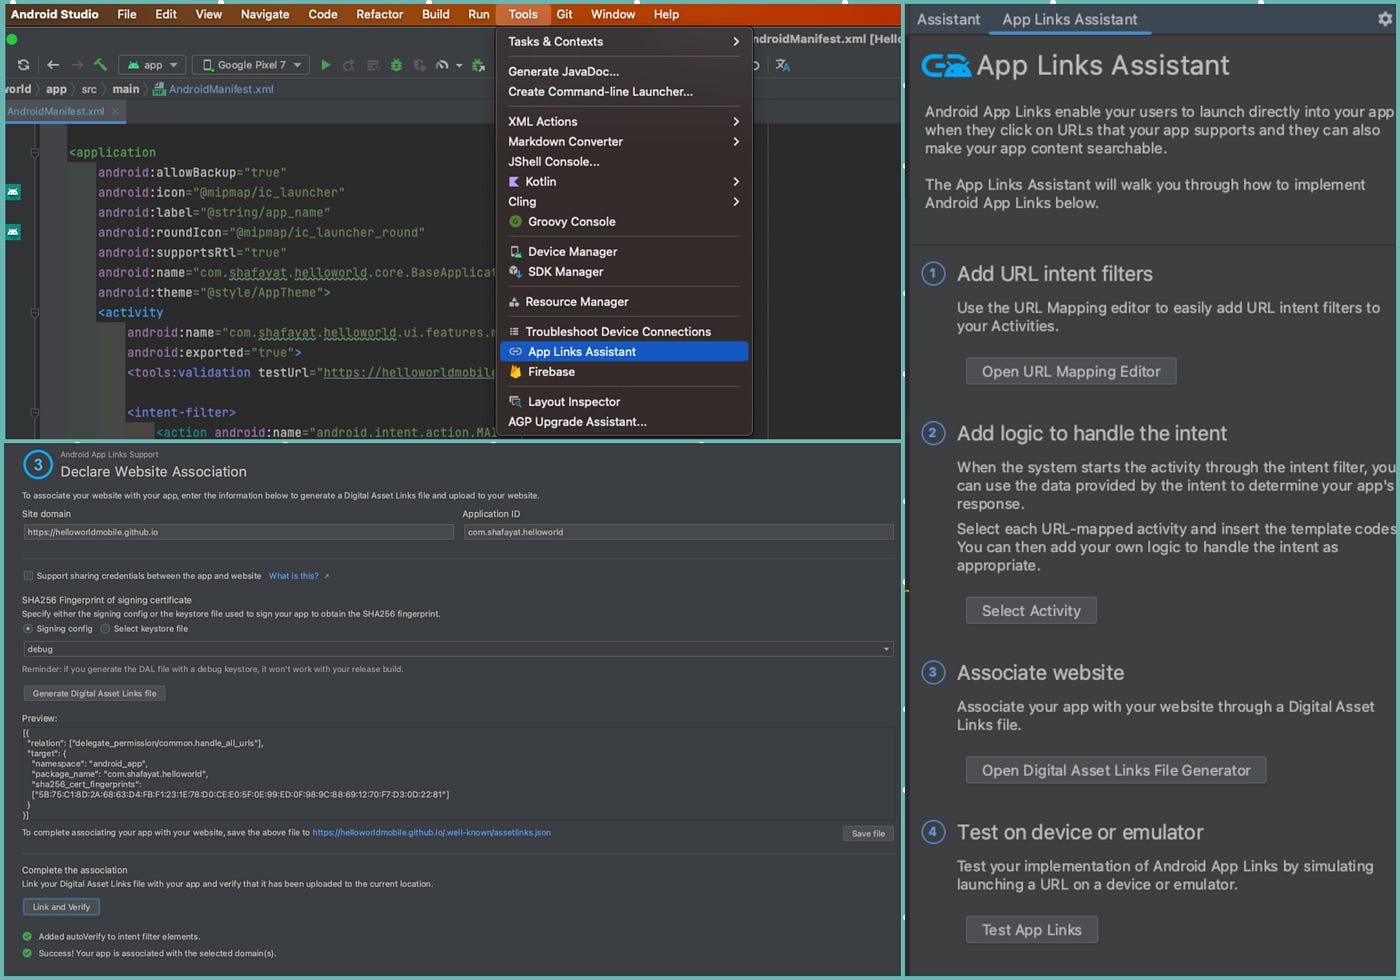Screen dimensions: 1400x980
Task: Click the Resource Manager menu icon
Action: (x=514, y=302)
